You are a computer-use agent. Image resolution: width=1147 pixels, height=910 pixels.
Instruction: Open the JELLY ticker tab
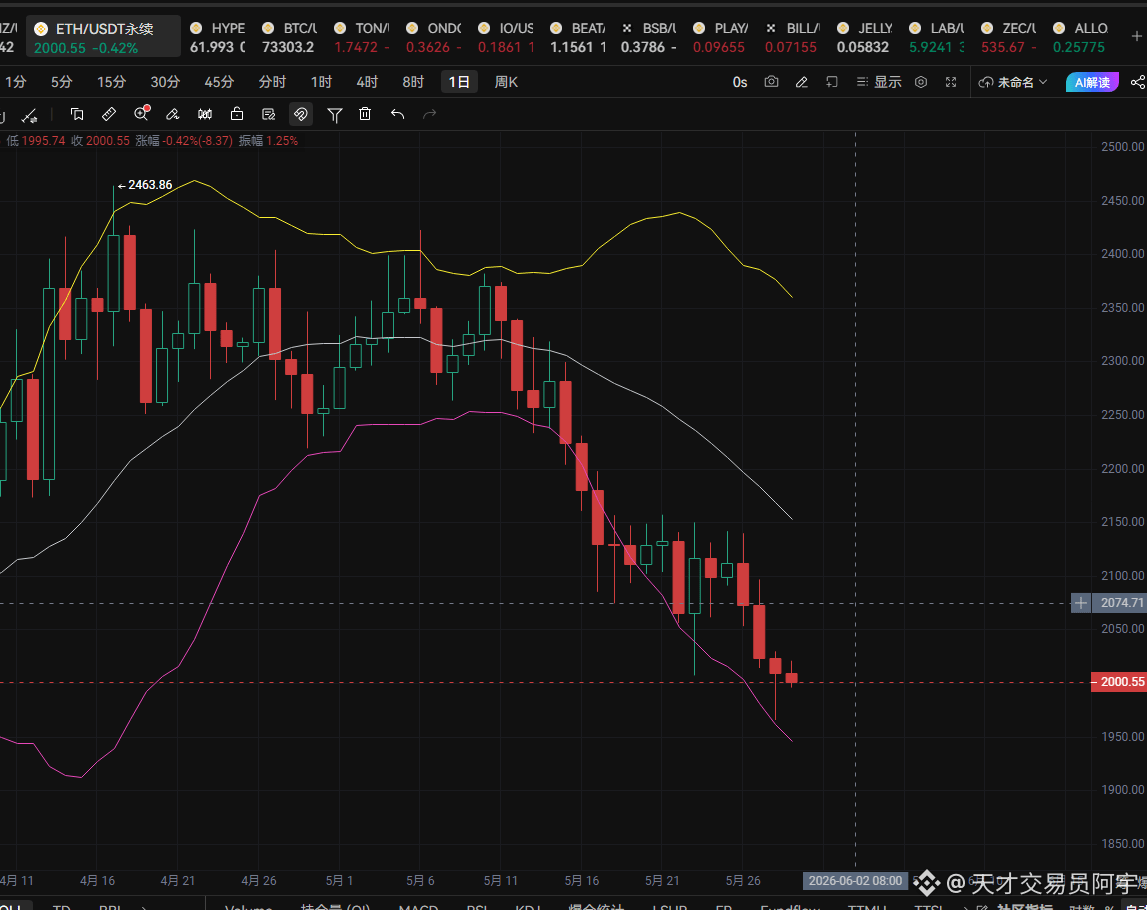click(x=865, y=37)
